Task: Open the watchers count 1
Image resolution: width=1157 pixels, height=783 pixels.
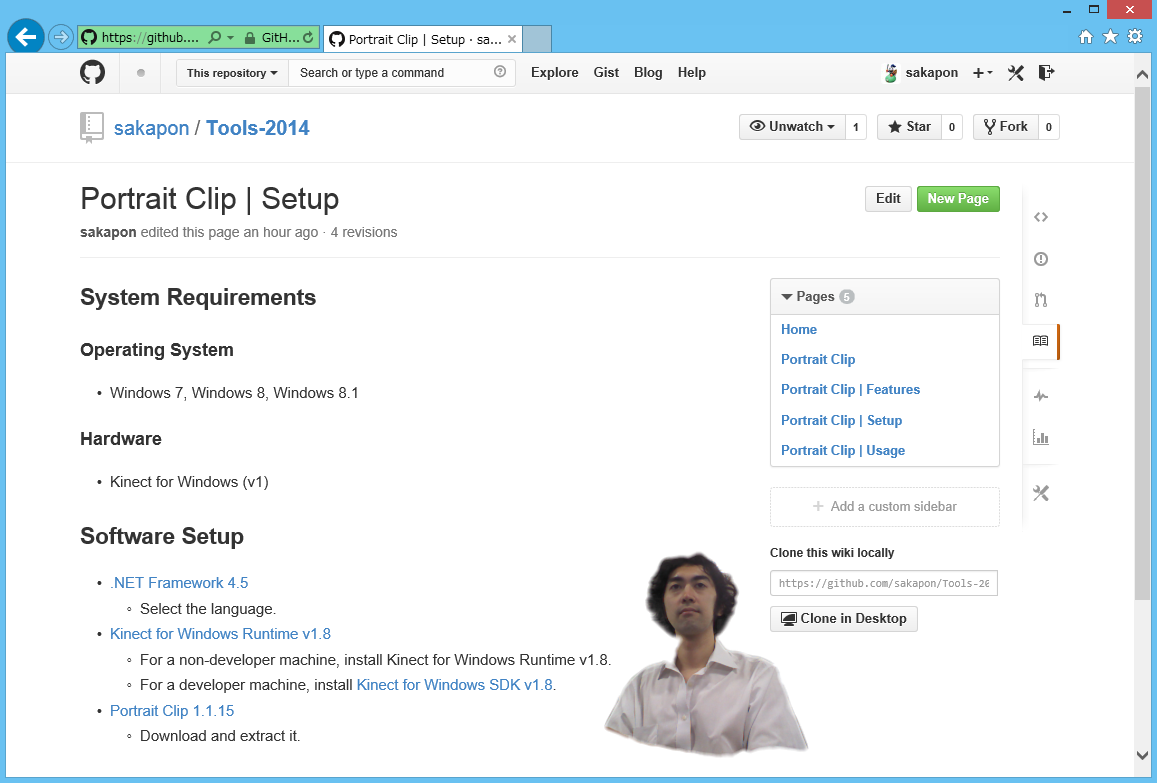Action: click(856, 127)
